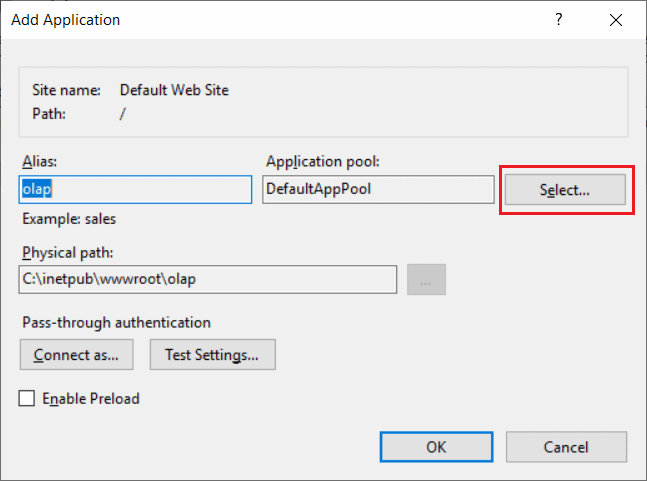Screen dimensions: 647x481
Task: Click the Enable Preload label text
Action: pyautogui.click(x=90, y=399)
